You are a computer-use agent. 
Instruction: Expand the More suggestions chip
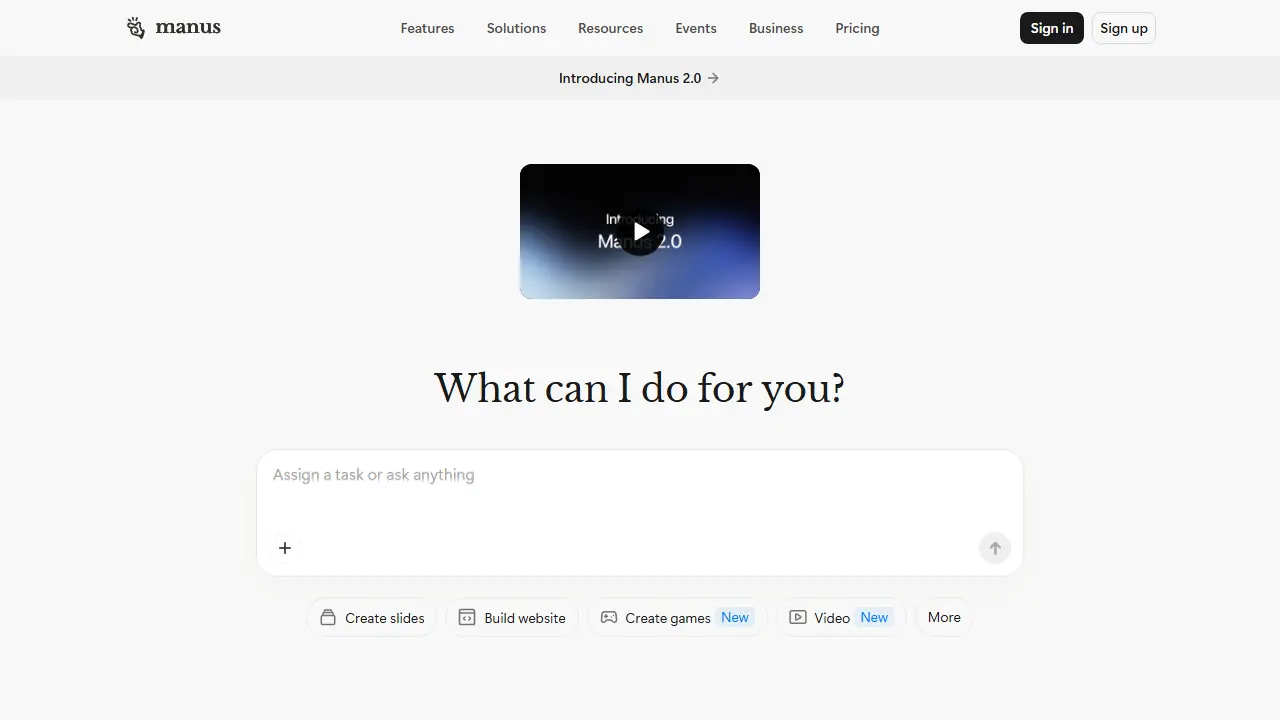coord(944,617)
